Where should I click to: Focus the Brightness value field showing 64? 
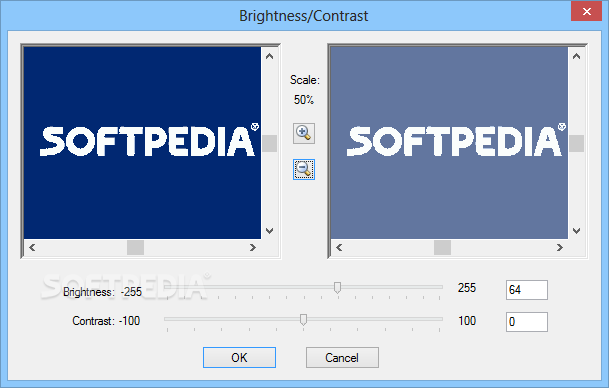(527, 290)
